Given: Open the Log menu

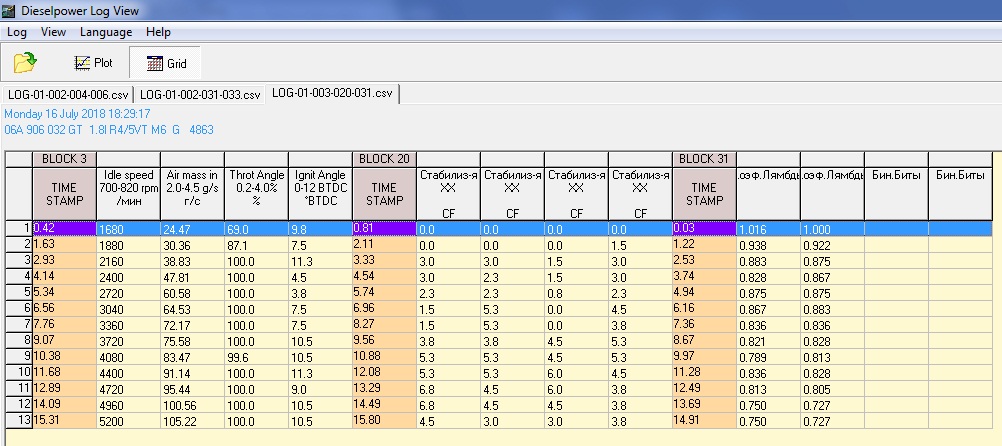Looking at the screenshot, I should (16, 32).
